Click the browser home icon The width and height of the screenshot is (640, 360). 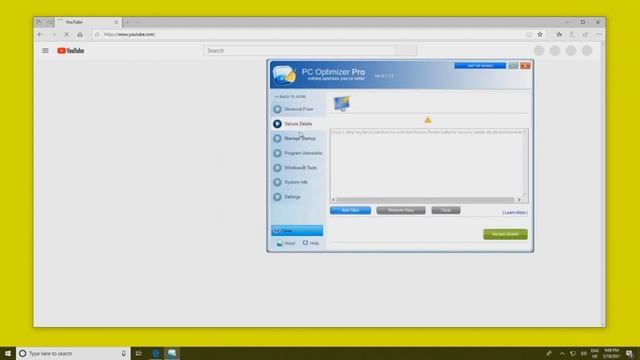(x=80, y=35)
